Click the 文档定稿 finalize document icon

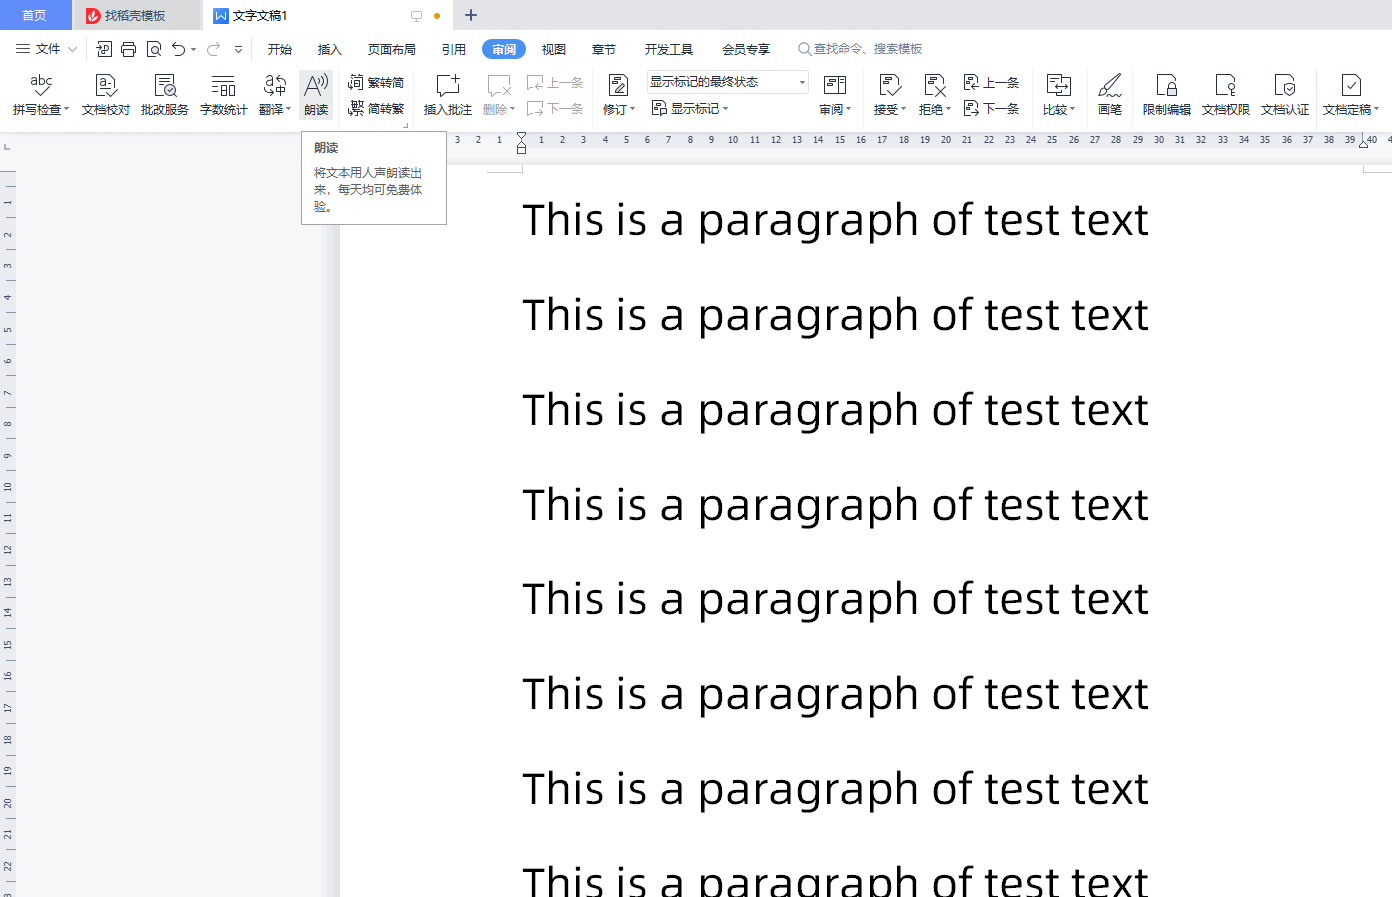pyautogui.click(x=1351, y=86)
